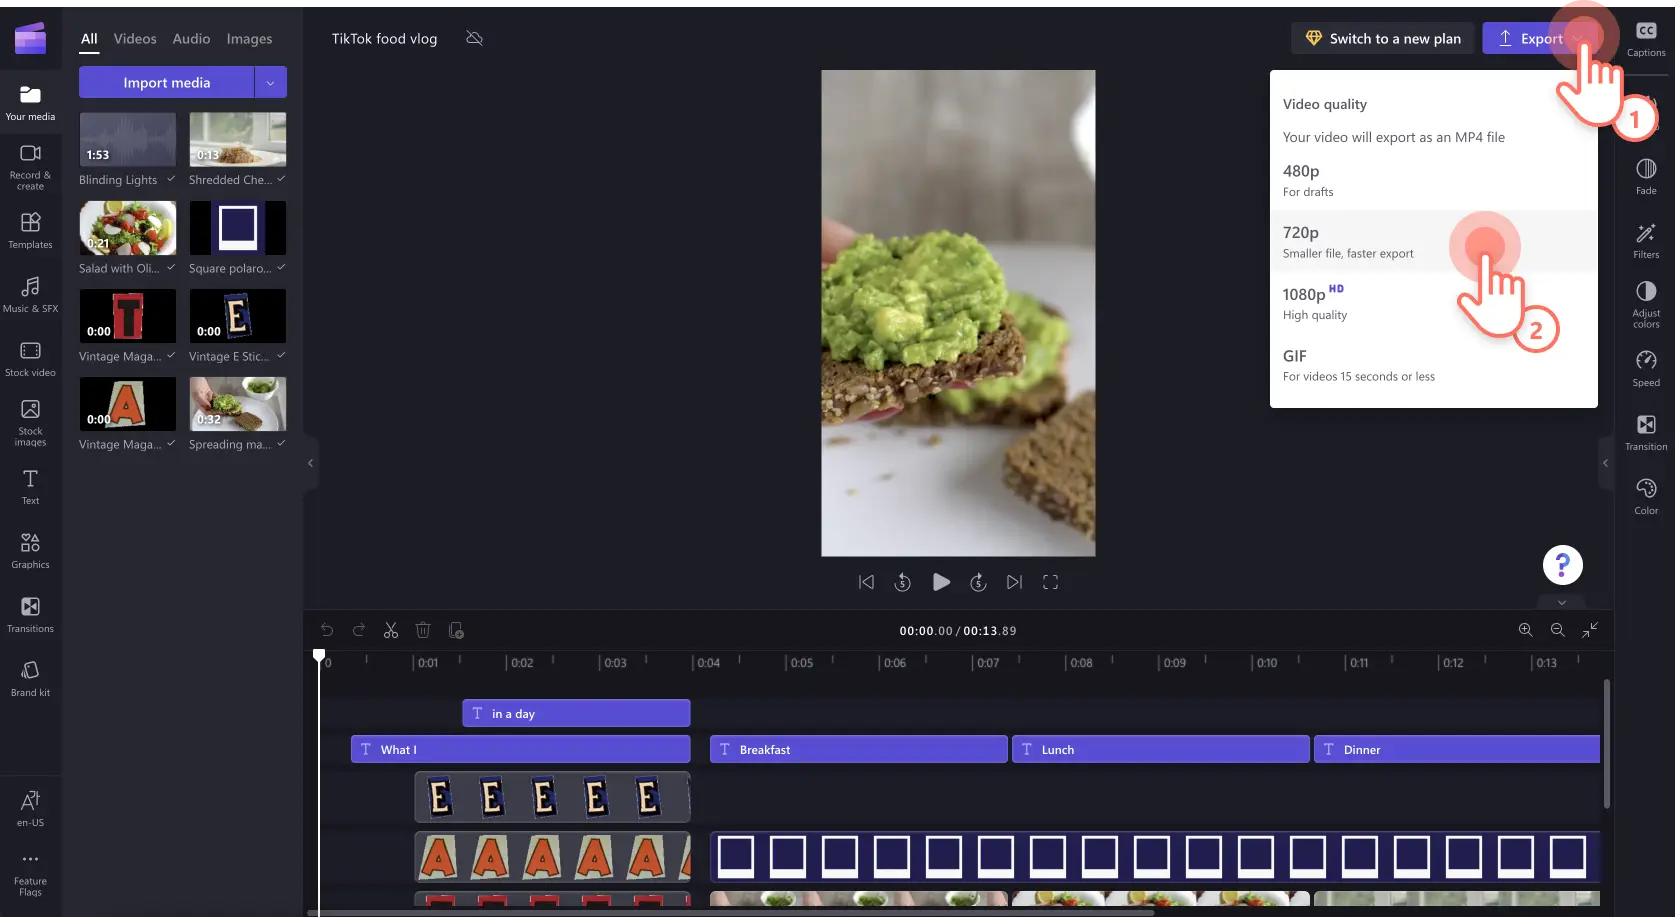Select the 'in a day' text clip

(x=576, y=713)
